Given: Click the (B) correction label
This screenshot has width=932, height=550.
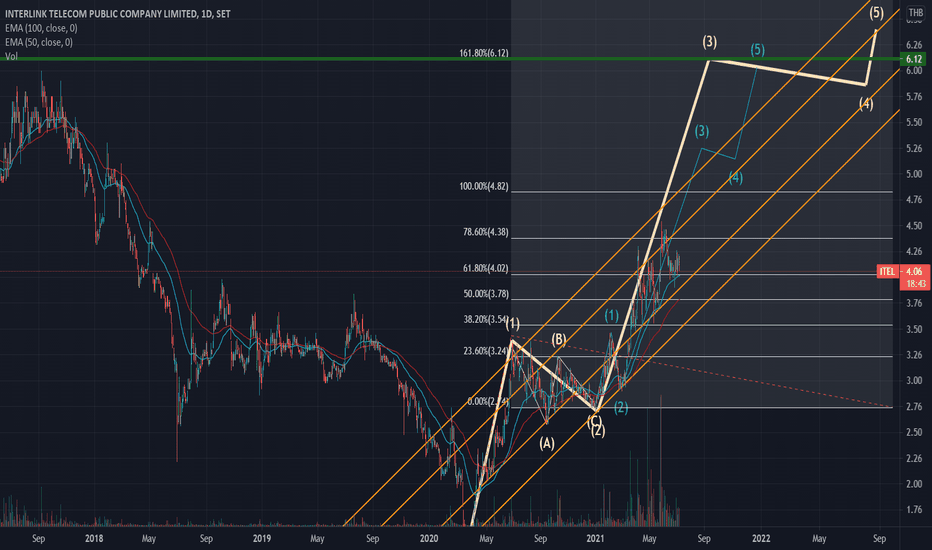Looking at the screenshot, I should (559, 339).
